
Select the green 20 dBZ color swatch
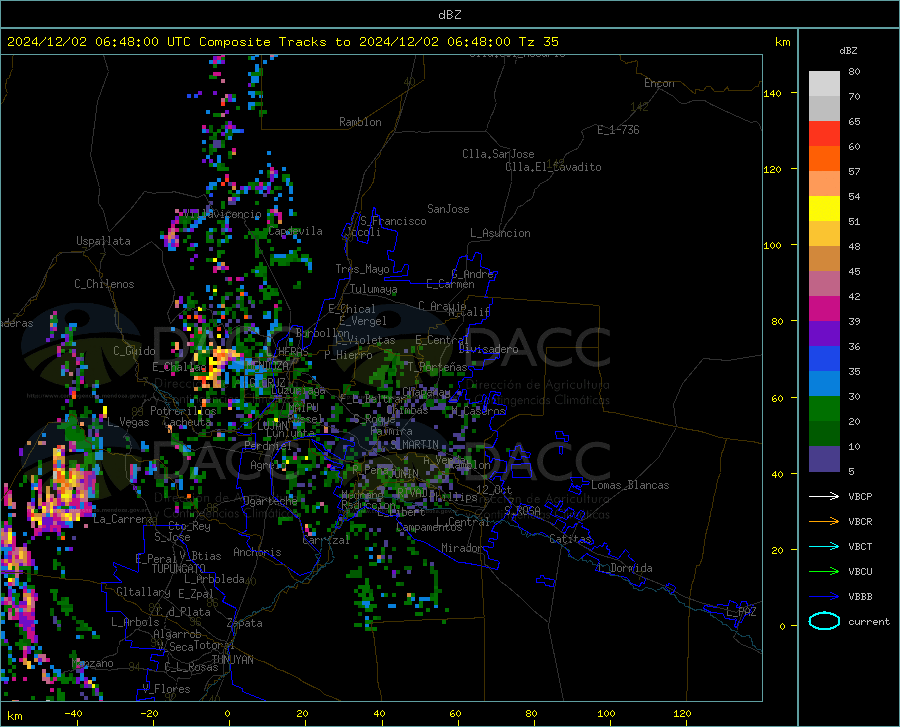click(824, 409)
